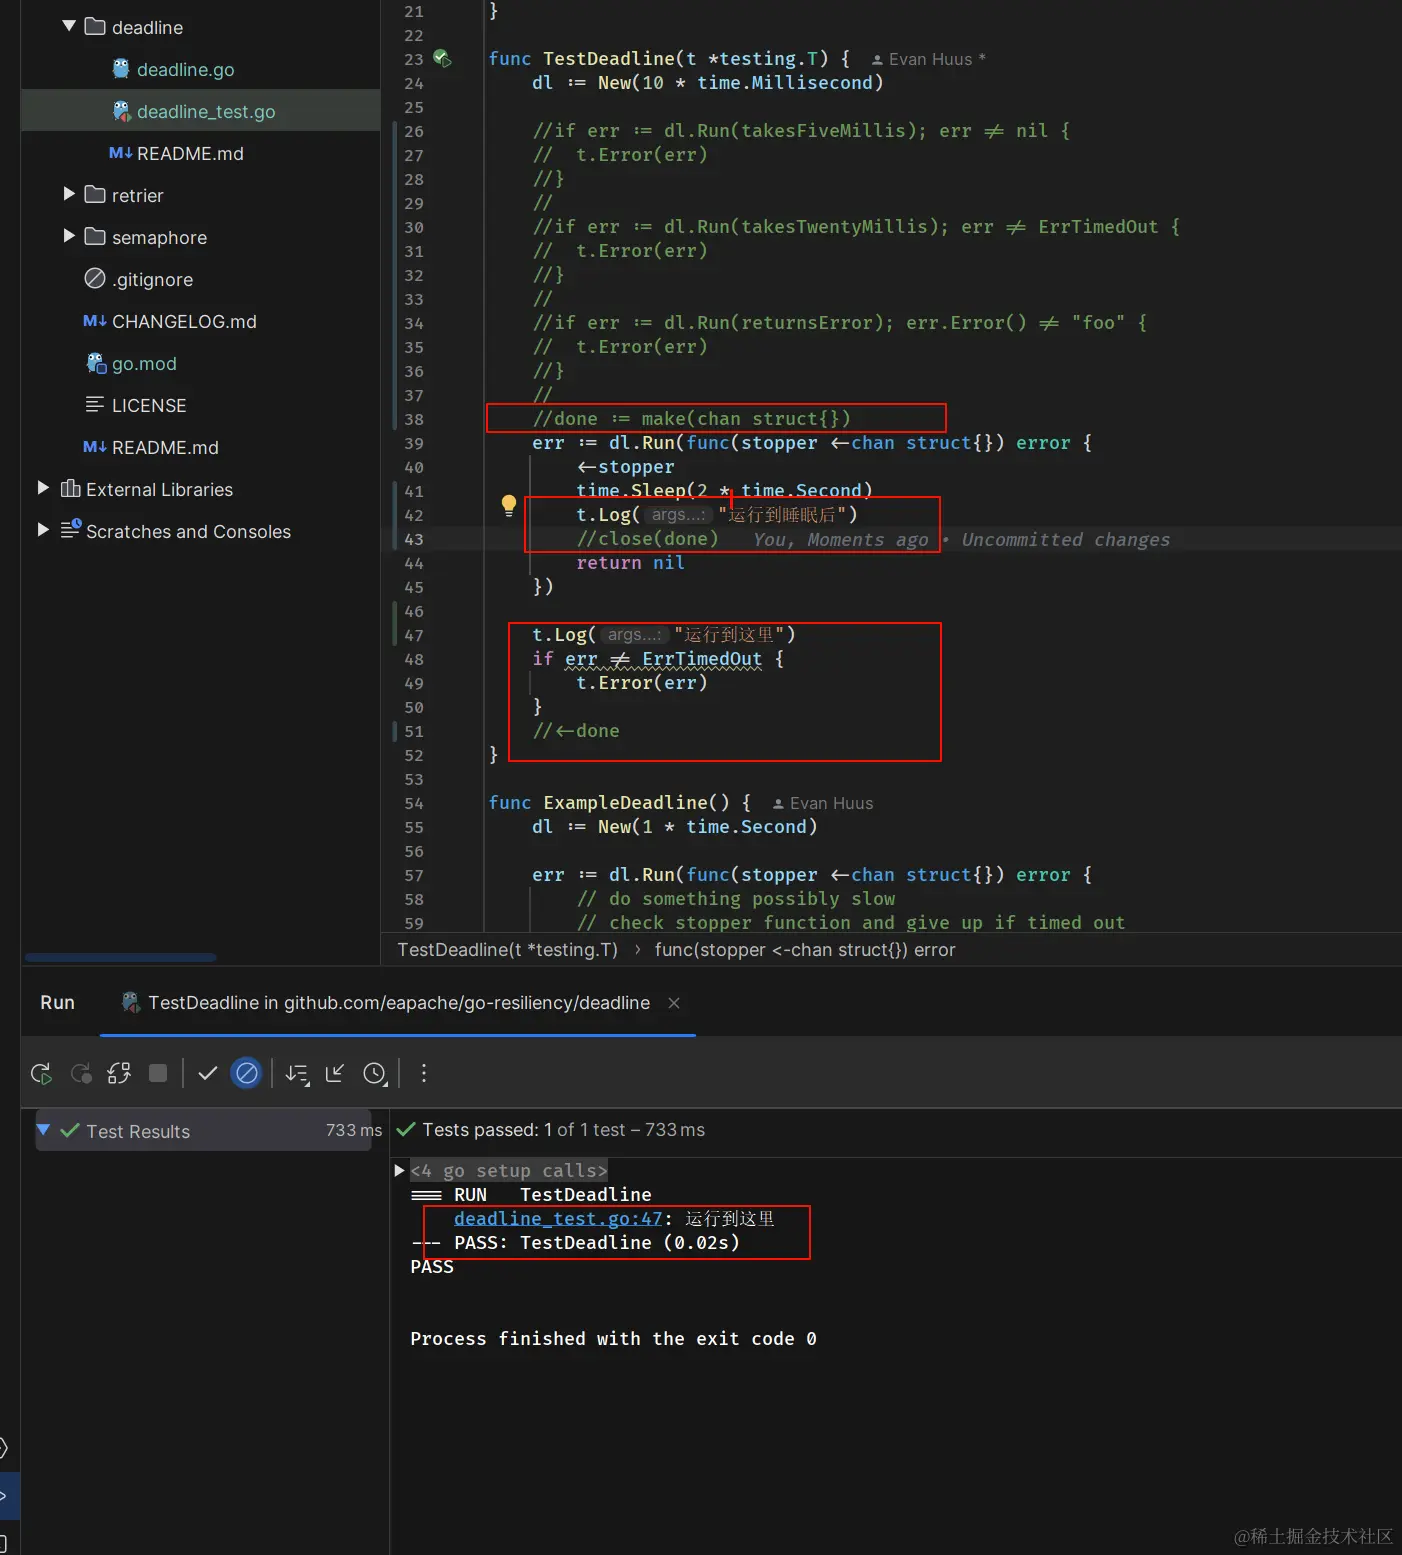Click the 'return nil' statement on line 44
The image size is (1402, 1555).
(x=631, y=563)
